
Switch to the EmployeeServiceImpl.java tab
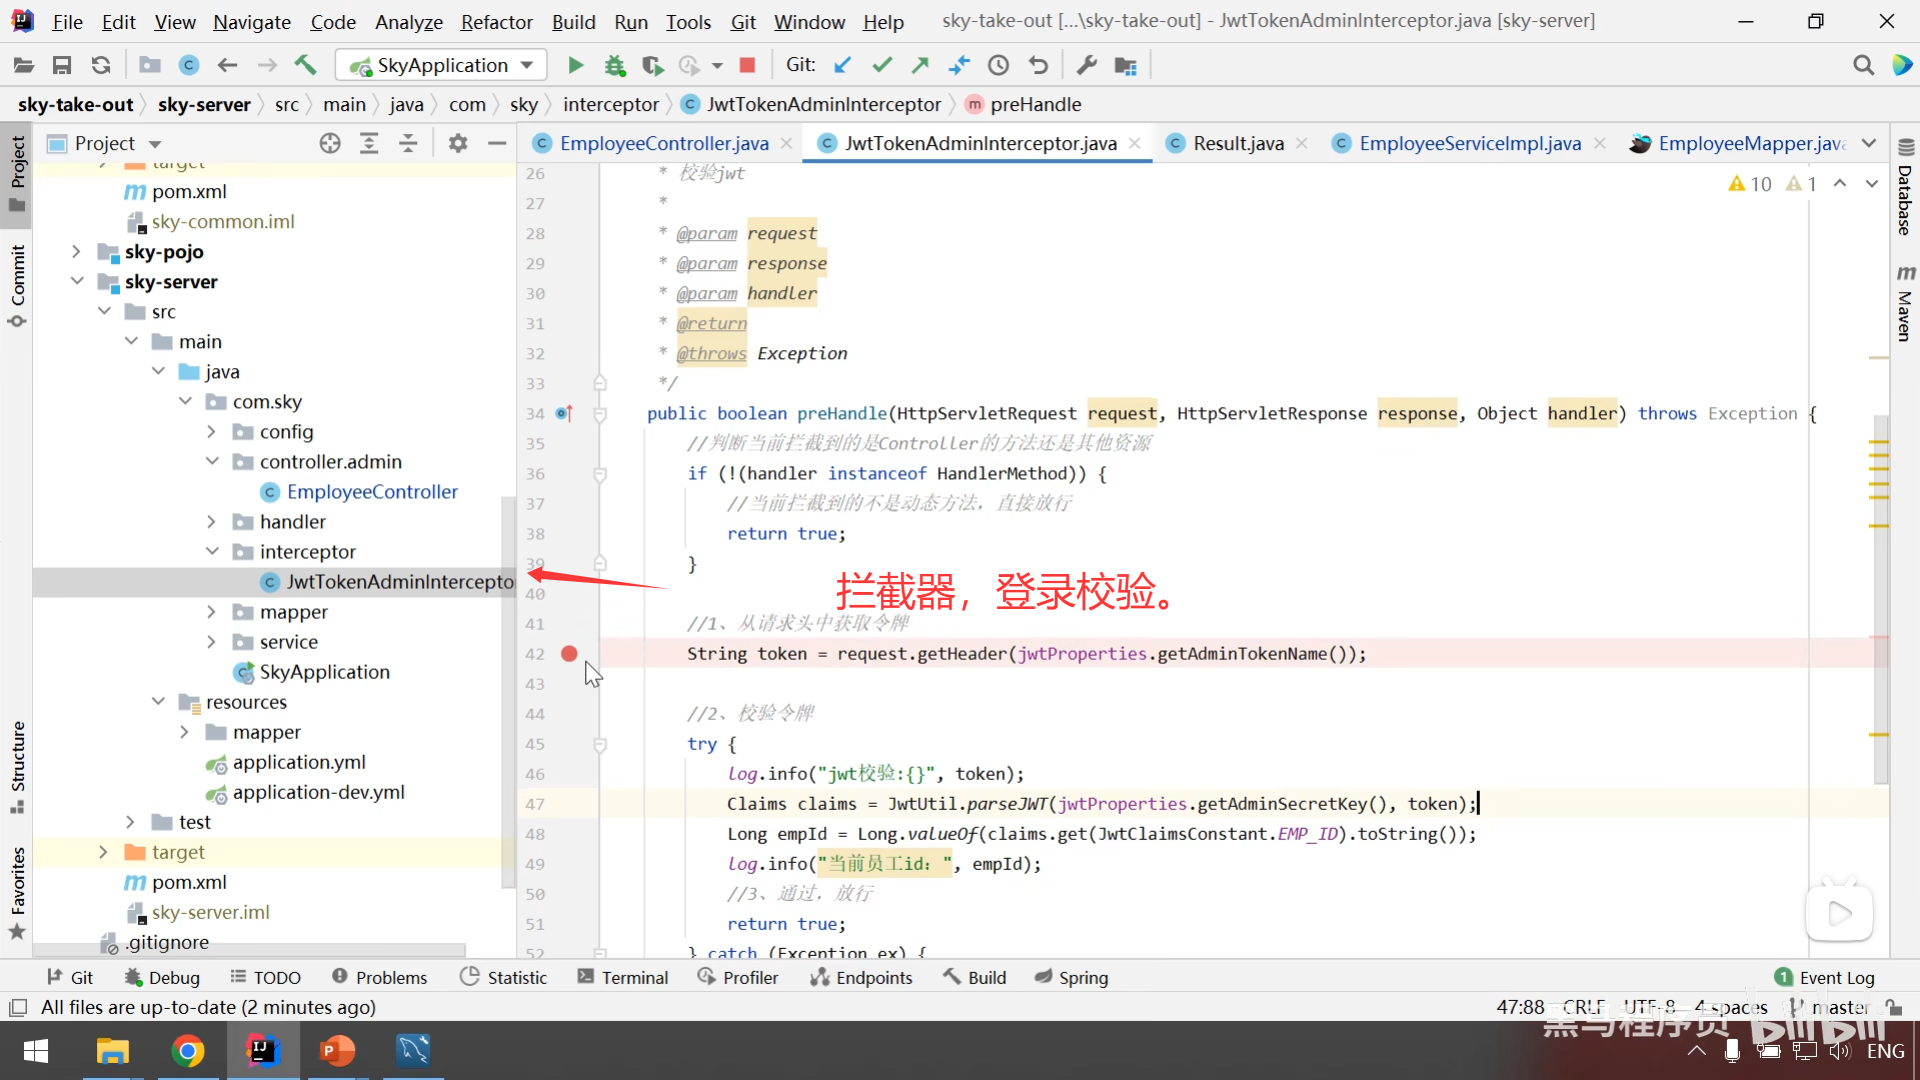(1469, 144)
